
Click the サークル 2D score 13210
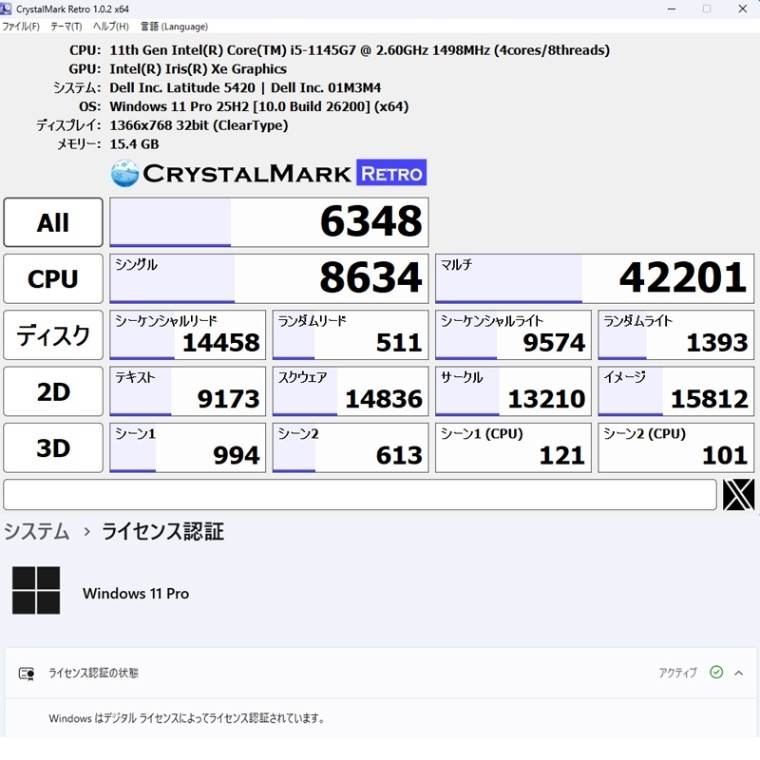(513, 391)
